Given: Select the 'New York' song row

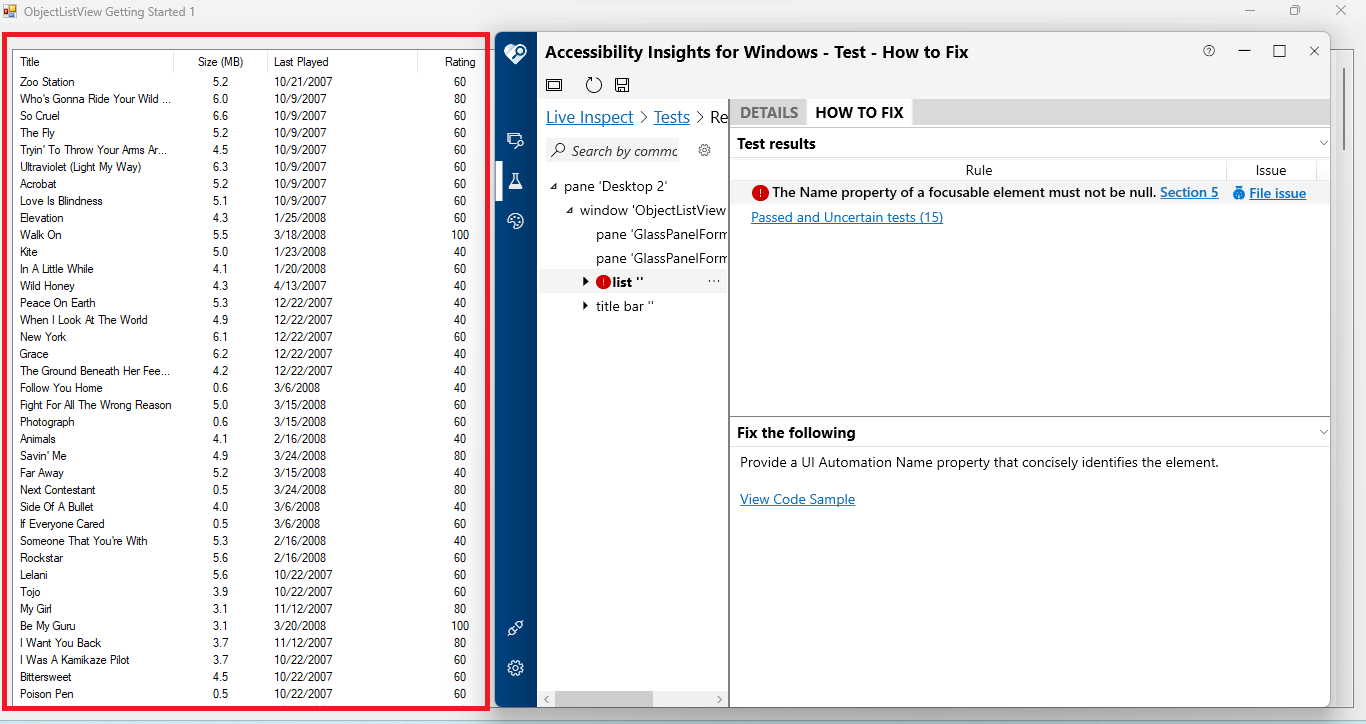Looking at the screenshot, I should click(x=247, y=337).
